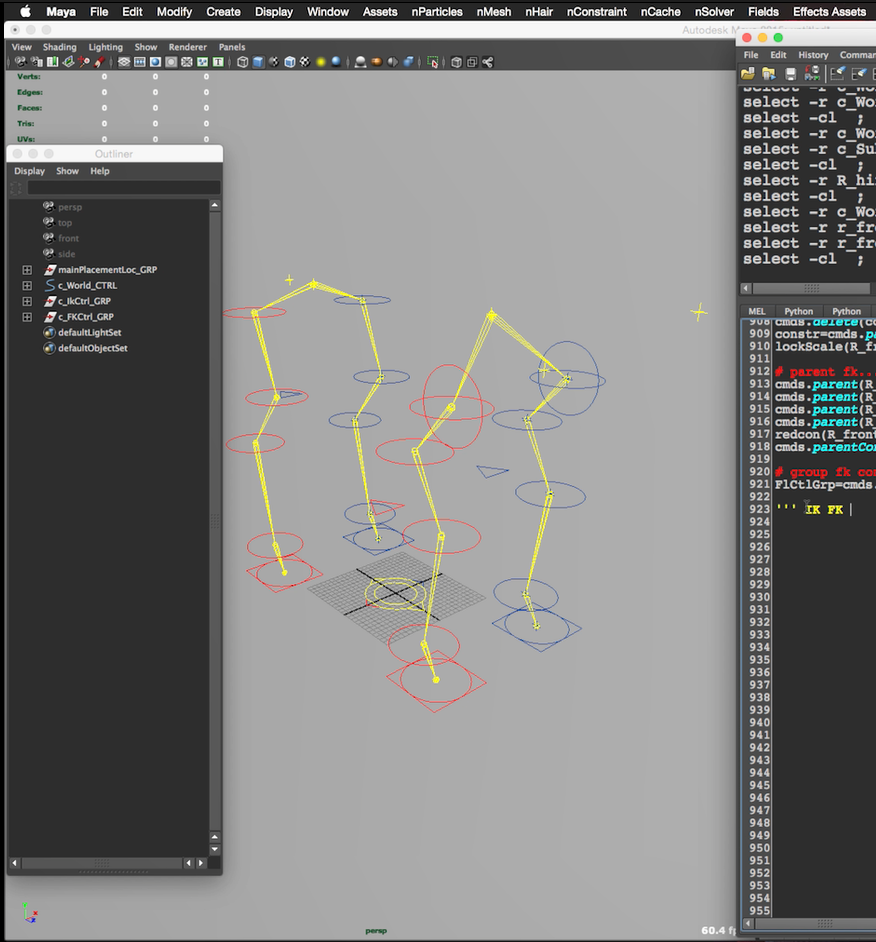876x942 pixels.
Task: Enable Wireframe on Shaded icon
Action: pyautogui.click(x=290, y=62)
